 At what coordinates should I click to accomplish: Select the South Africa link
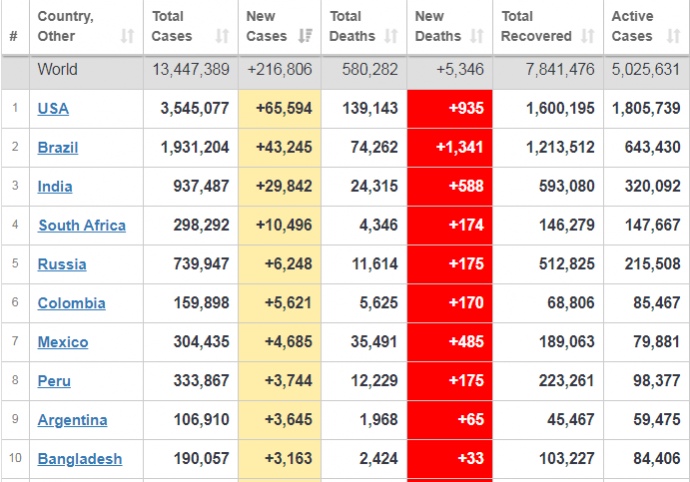(82, 226)
